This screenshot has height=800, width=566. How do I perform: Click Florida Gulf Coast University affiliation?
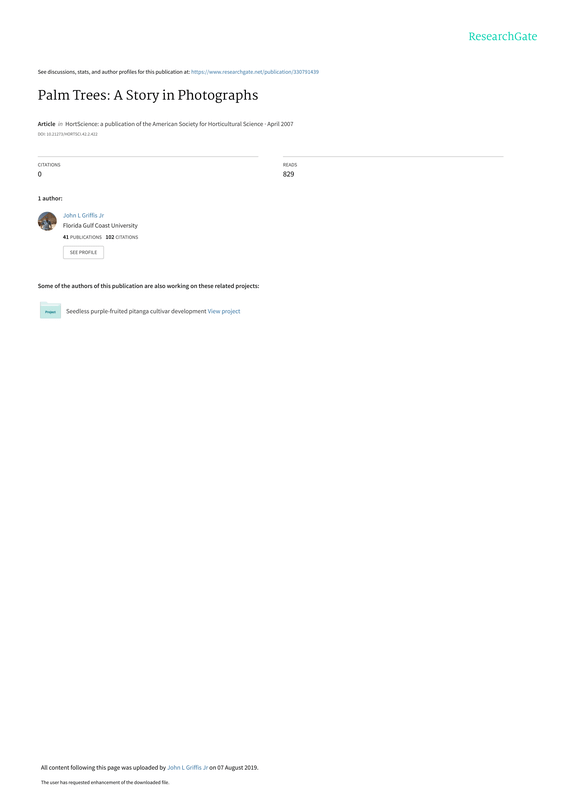100,226
